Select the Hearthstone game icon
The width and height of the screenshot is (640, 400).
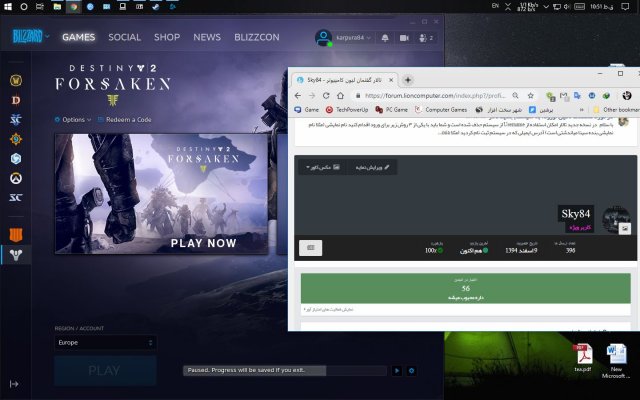pos(16,139)
